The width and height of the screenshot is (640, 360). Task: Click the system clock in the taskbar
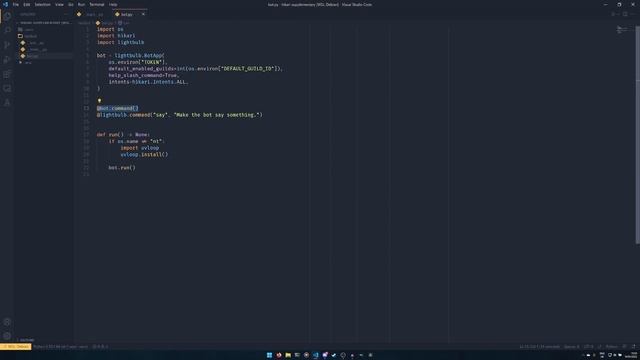pyautogui.click(x=631, y=355)
